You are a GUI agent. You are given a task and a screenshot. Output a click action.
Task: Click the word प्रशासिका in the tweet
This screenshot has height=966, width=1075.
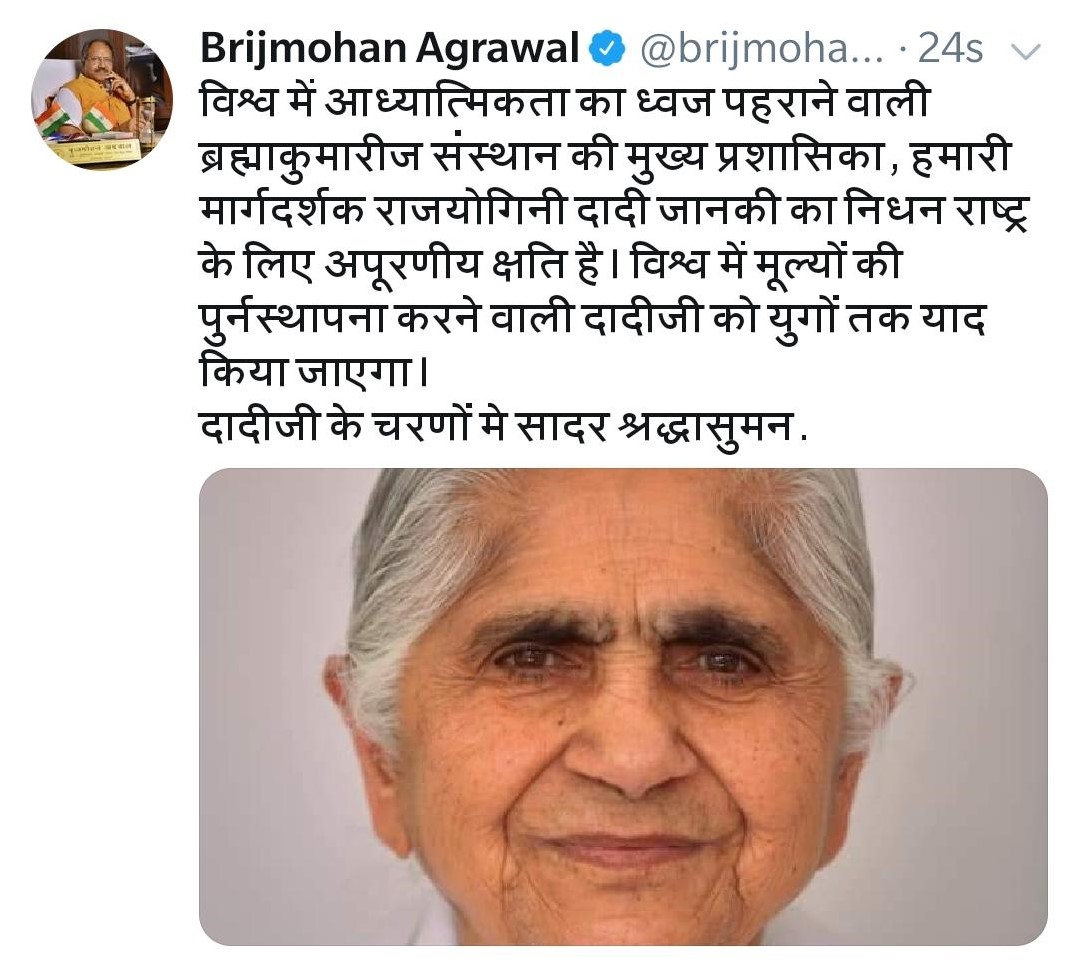point(797,158)
